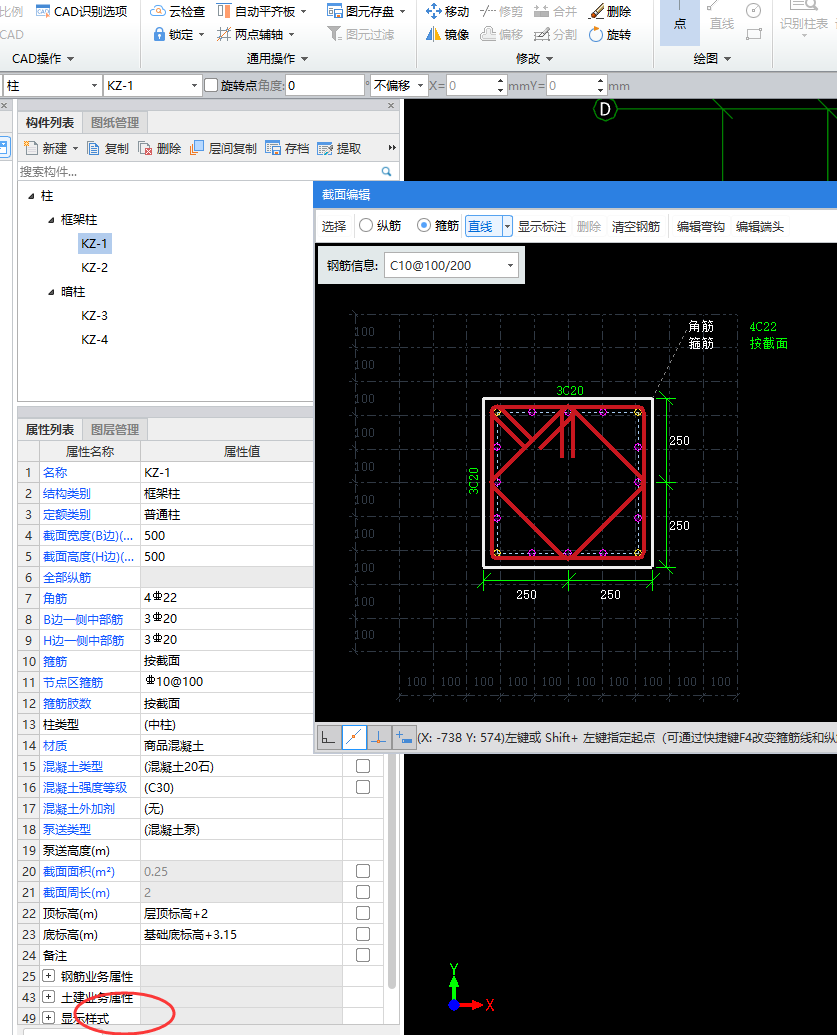837x1035 pixels.
Task: Click 存档 archive button
Action: pyautogui.click(x=287, y=149)
